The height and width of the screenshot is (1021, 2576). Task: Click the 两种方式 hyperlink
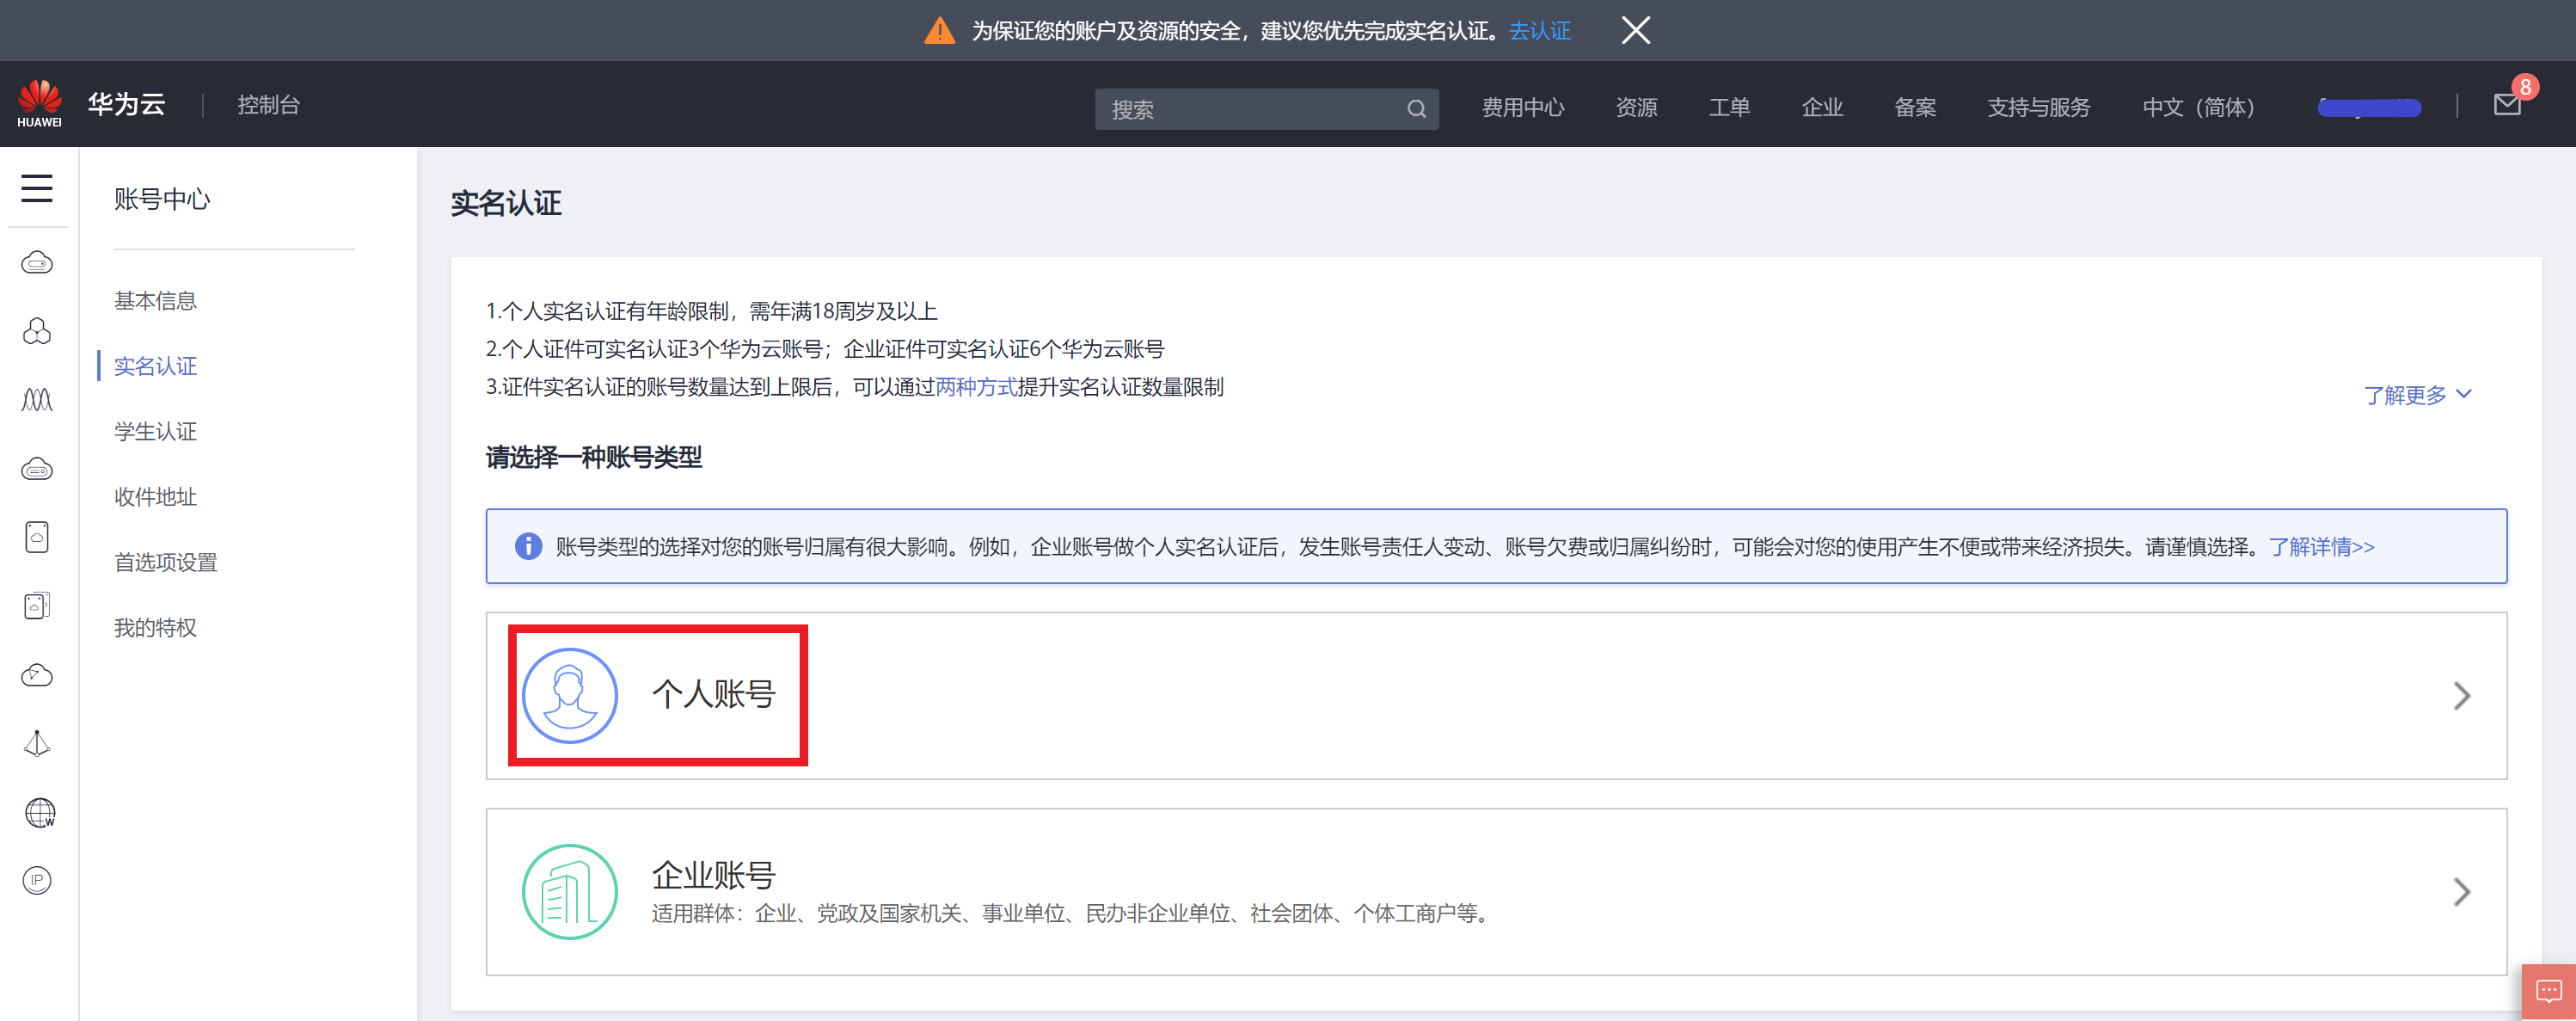click(x=975, y=387)
